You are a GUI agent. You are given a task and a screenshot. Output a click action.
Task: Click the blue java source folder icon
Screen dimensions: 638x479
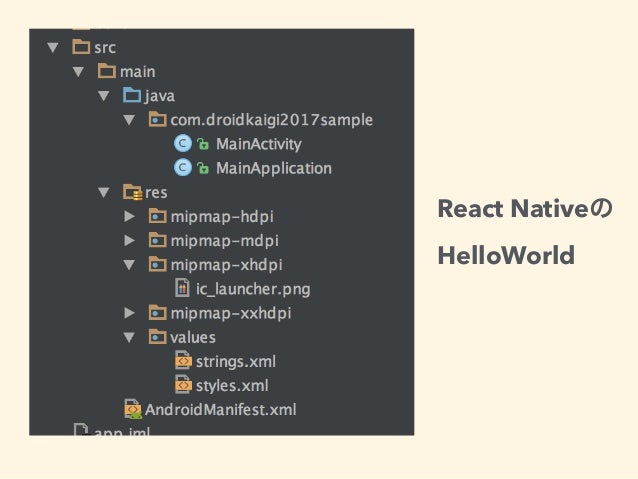tap(132, 95)
